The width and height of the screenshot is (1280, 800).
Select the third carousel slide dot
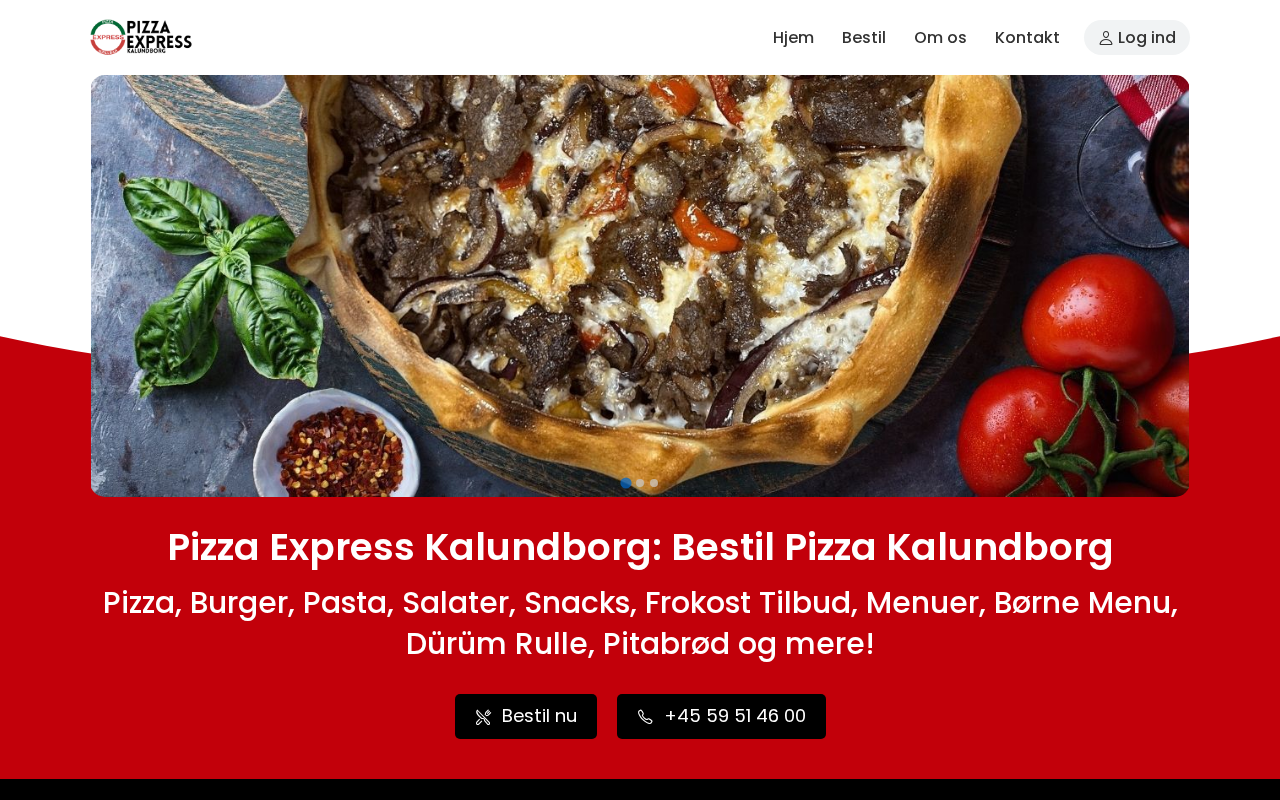tap(654, 483)
